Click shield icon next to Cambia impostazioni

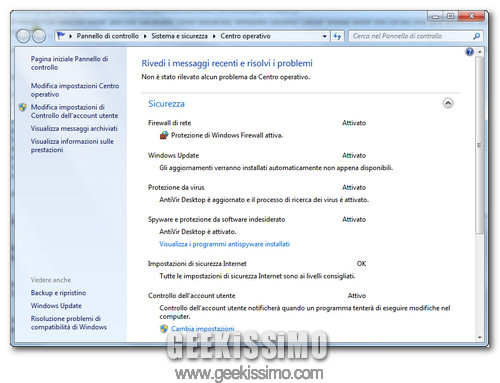point(164,329)
